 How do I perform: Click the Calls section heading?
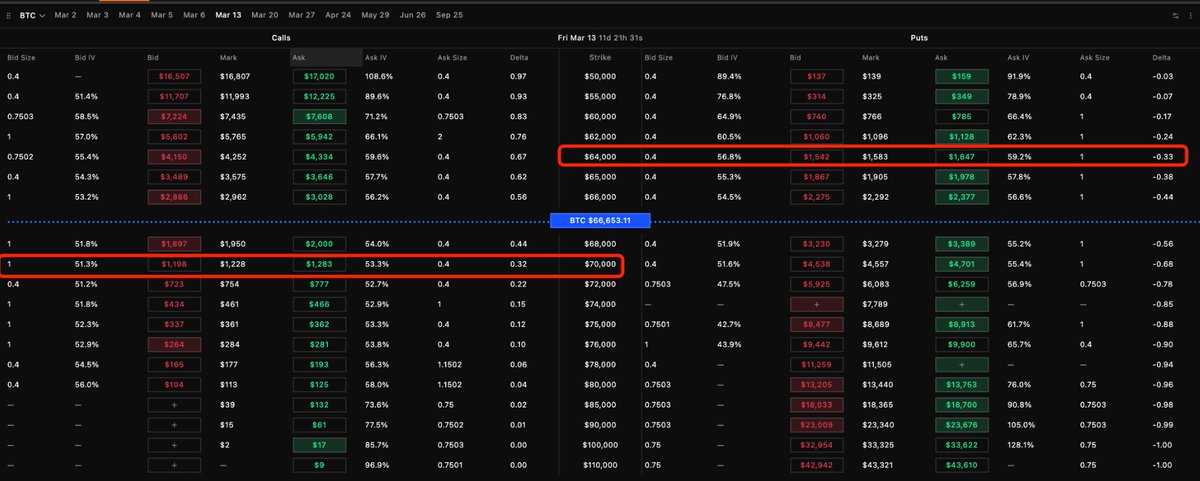click(282, 38)
